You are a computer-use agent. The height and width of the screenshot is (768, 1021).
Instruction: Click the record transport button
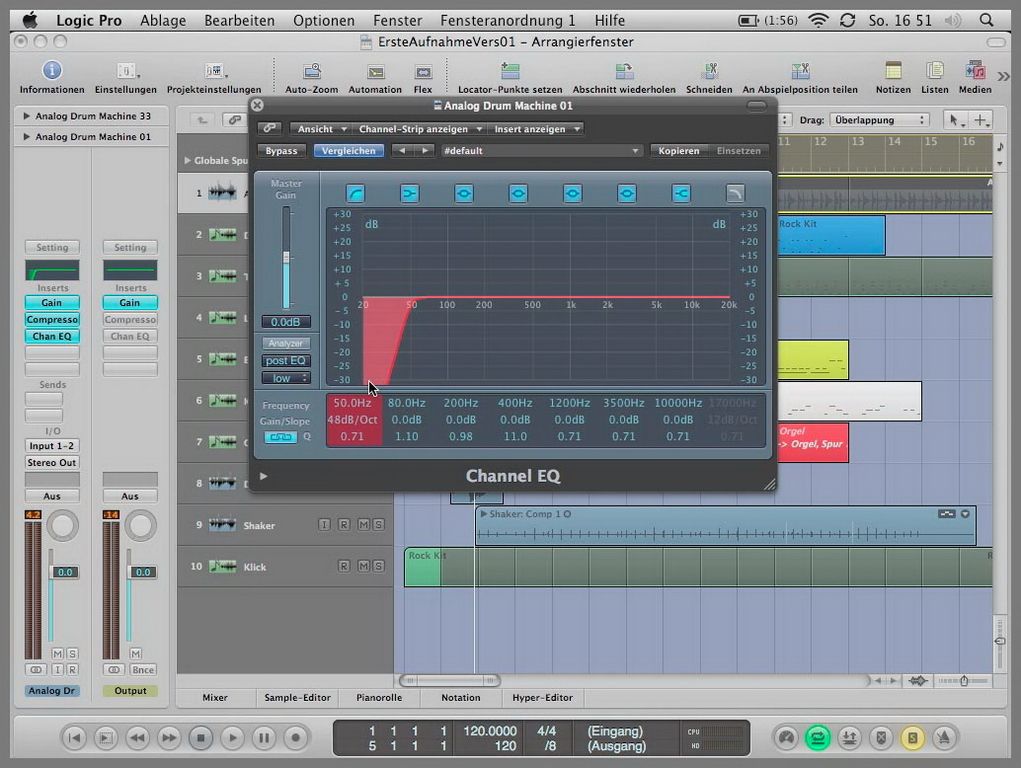296,738
